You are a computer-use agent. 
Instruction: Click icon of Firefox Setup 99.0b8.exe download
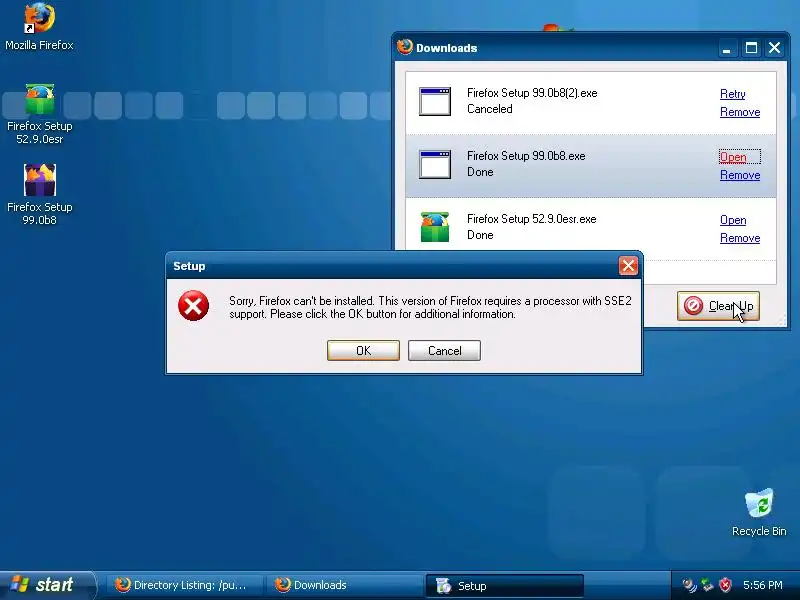pyautogui.click(x=435, y=164)
